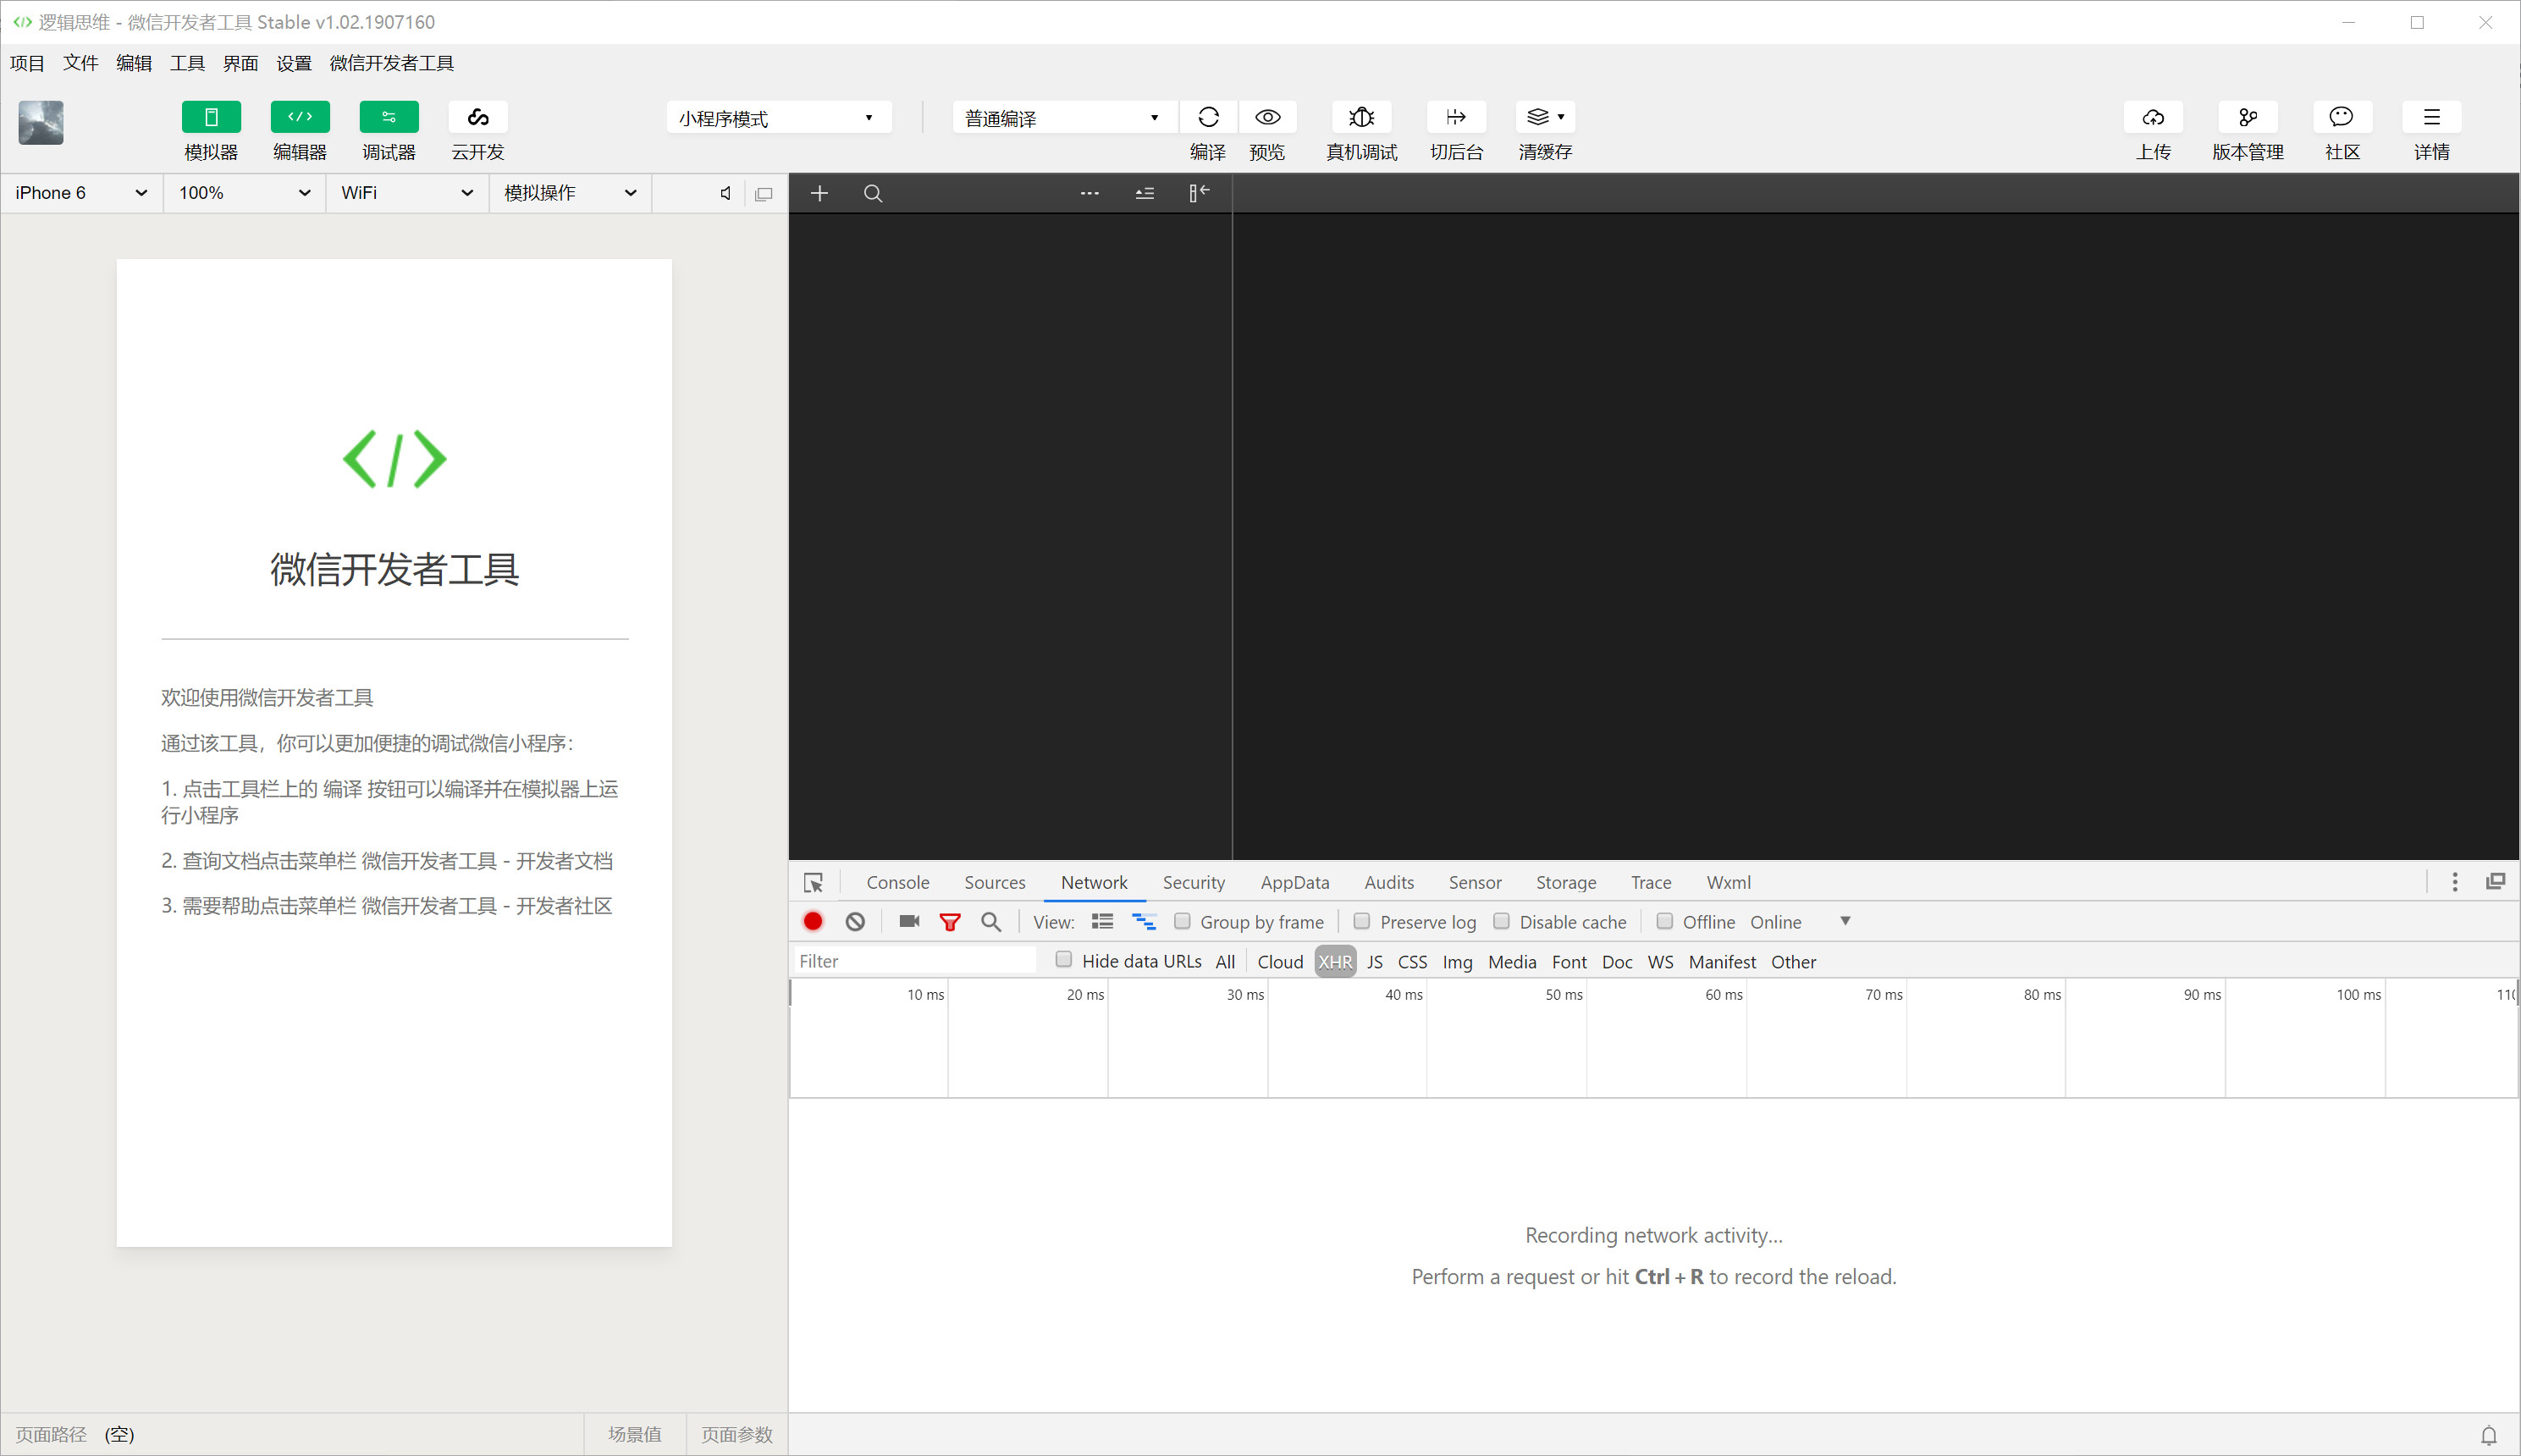This screenshot has height=1456, width=2521.
Task: Search files with magnifier icon in editor
Action: 873,193
